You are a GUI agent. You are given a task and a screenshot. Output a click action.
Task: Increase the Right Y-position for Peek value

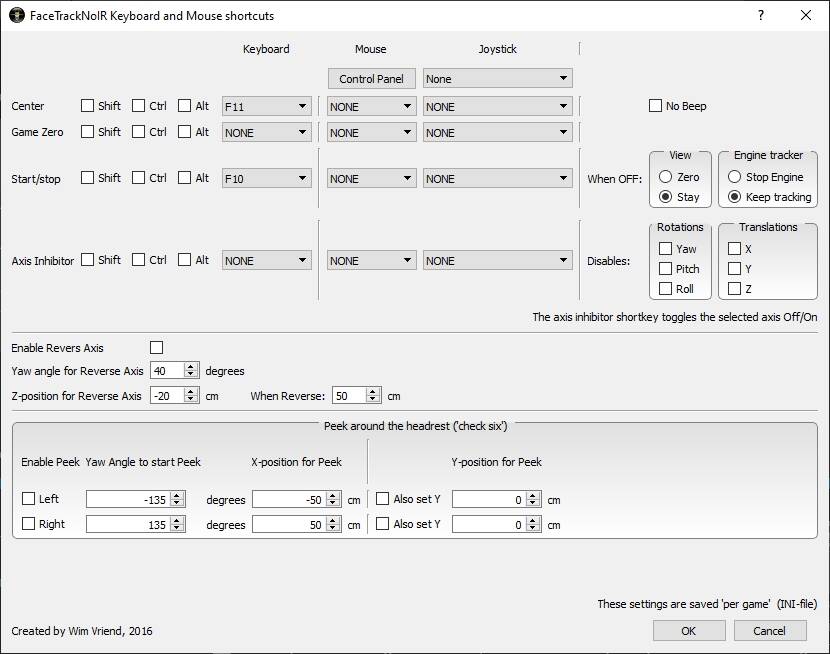pyautogui.click(x=534, y=521)
